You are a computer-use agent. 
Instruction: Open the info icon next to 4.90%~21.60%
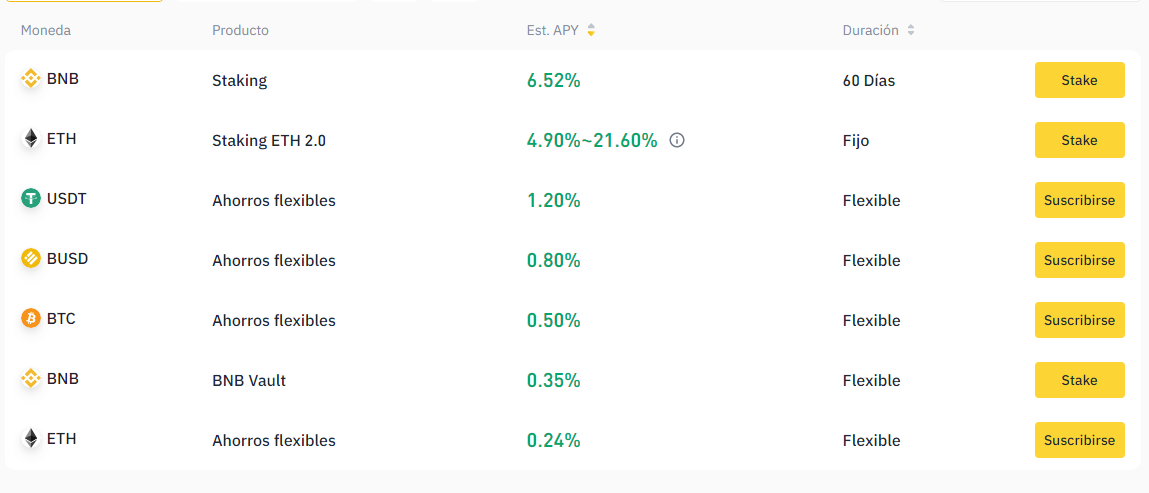677,140
